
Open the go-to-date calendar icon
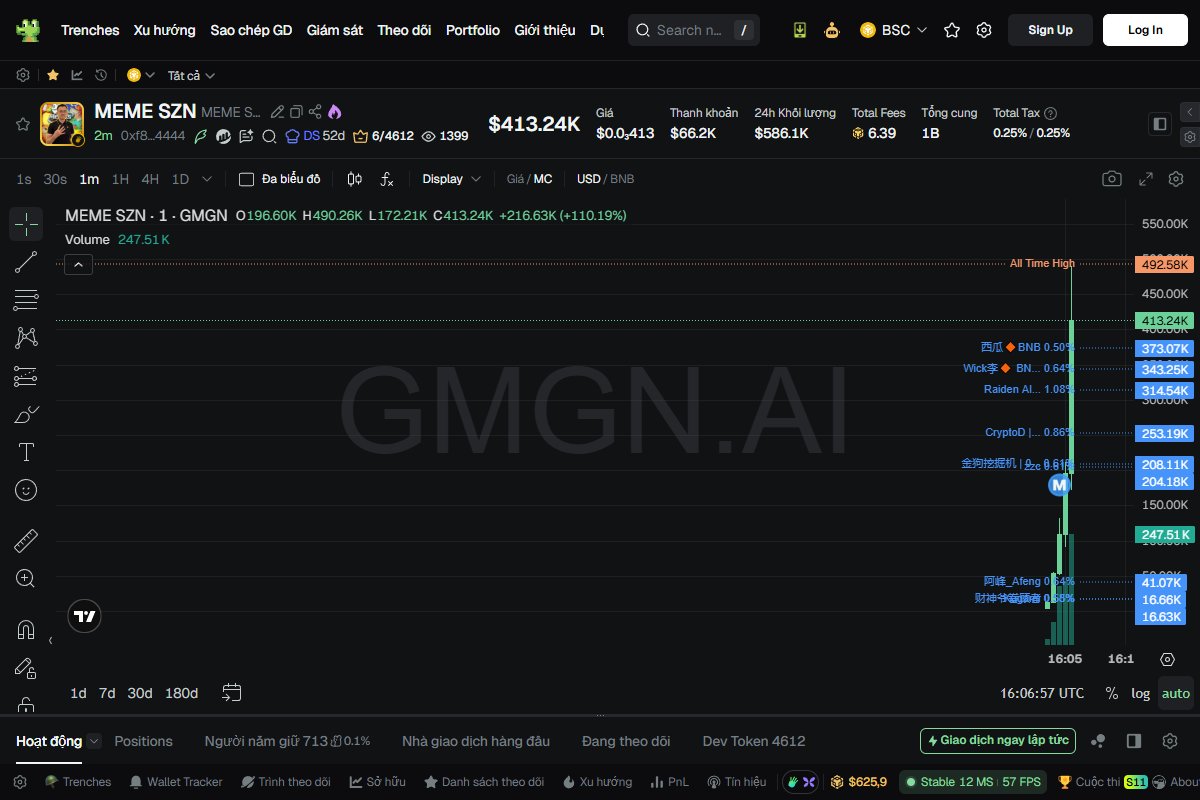click(x=232, y=692)
